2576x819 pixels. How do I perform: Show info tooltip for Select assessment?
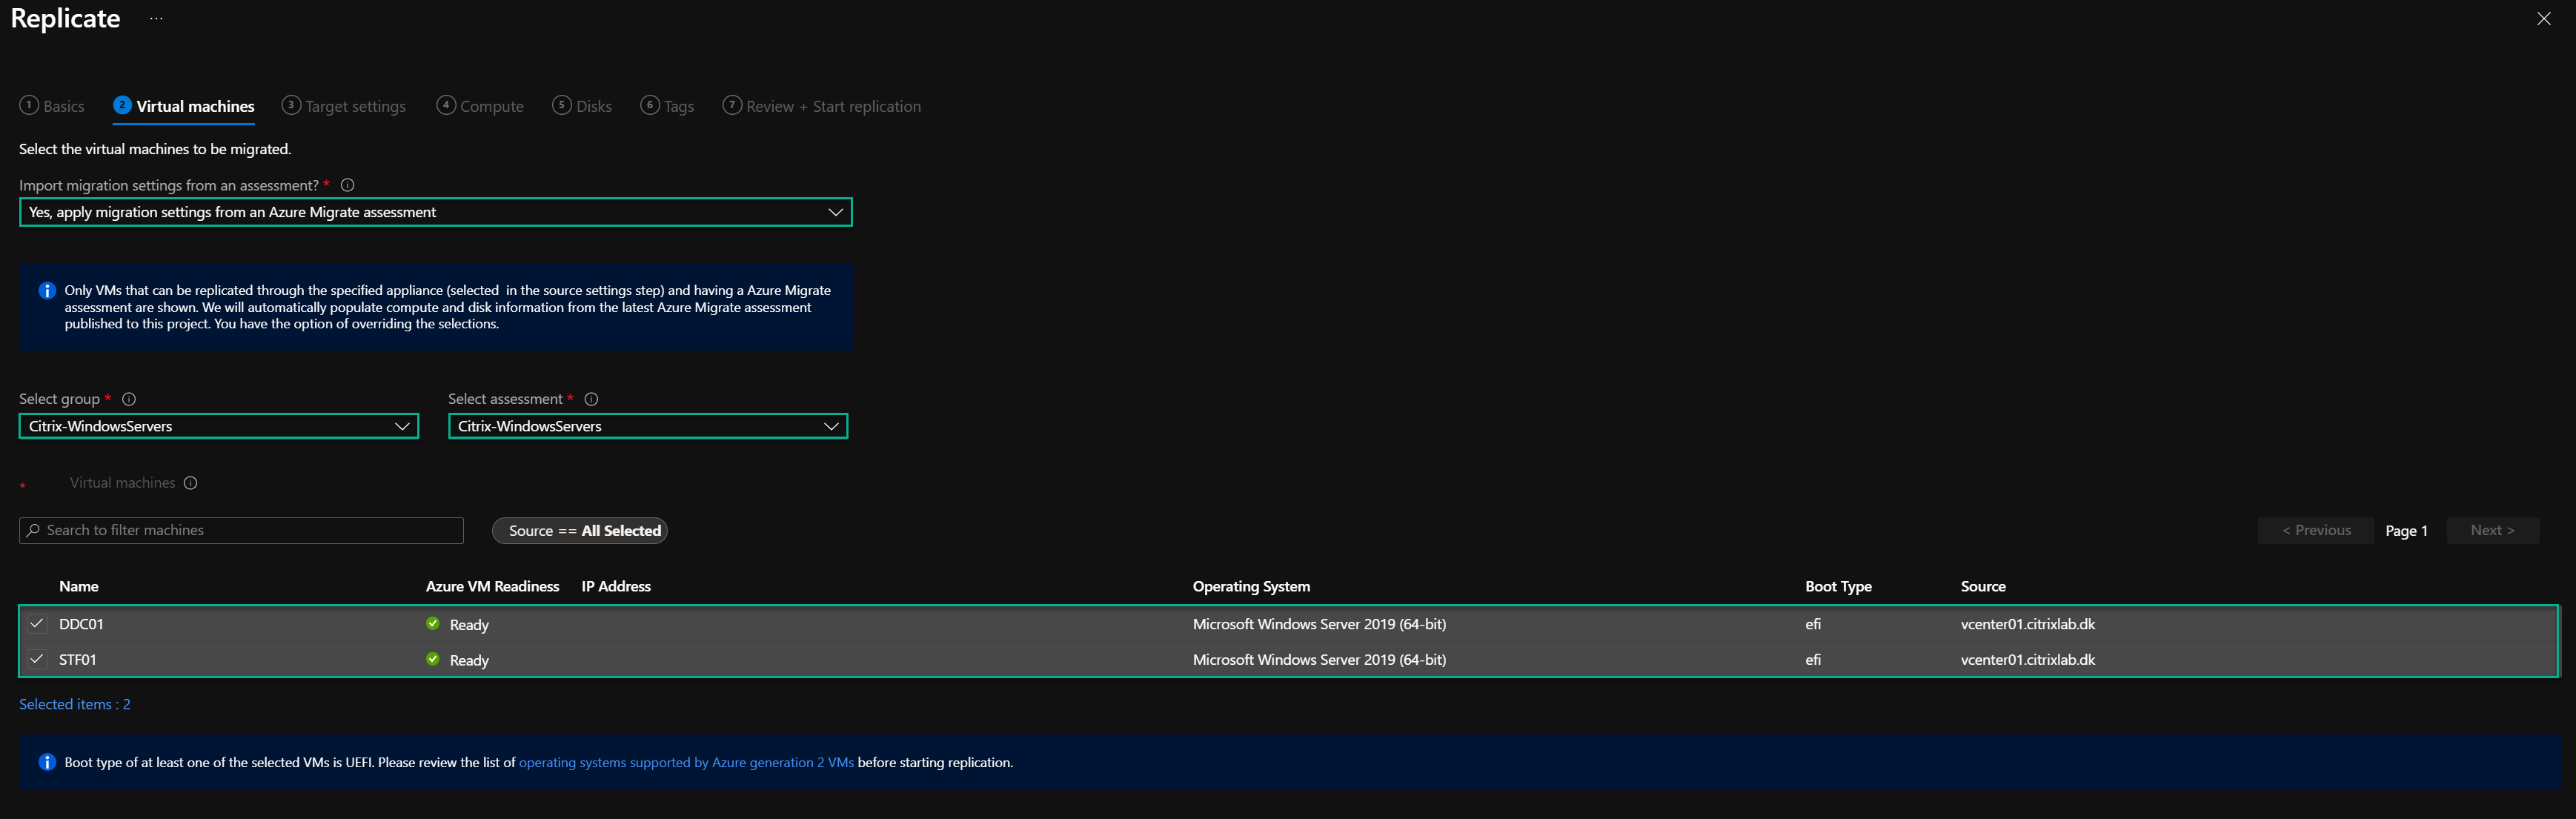click(591, 399)
